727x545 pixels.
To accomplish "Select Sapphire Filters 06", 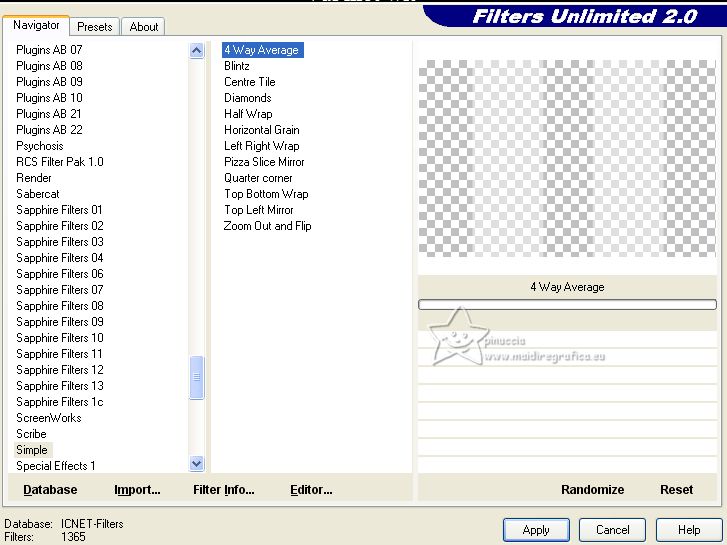I will pos(59,274).
